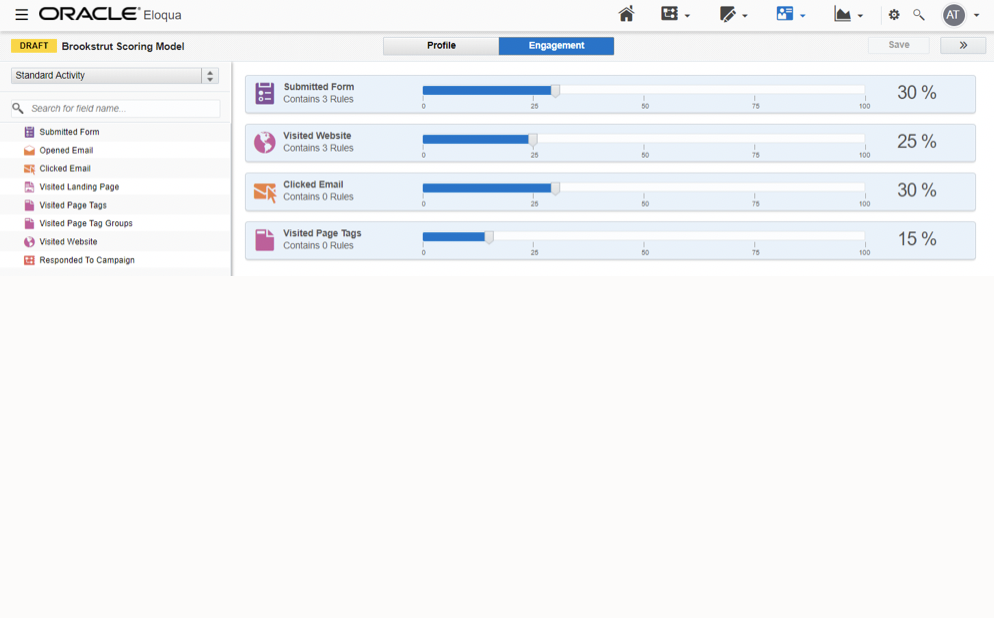Switch to the Profile tab
Image resolution: width=994 pixels, height=618 pixels.
[x=441, y=46]
